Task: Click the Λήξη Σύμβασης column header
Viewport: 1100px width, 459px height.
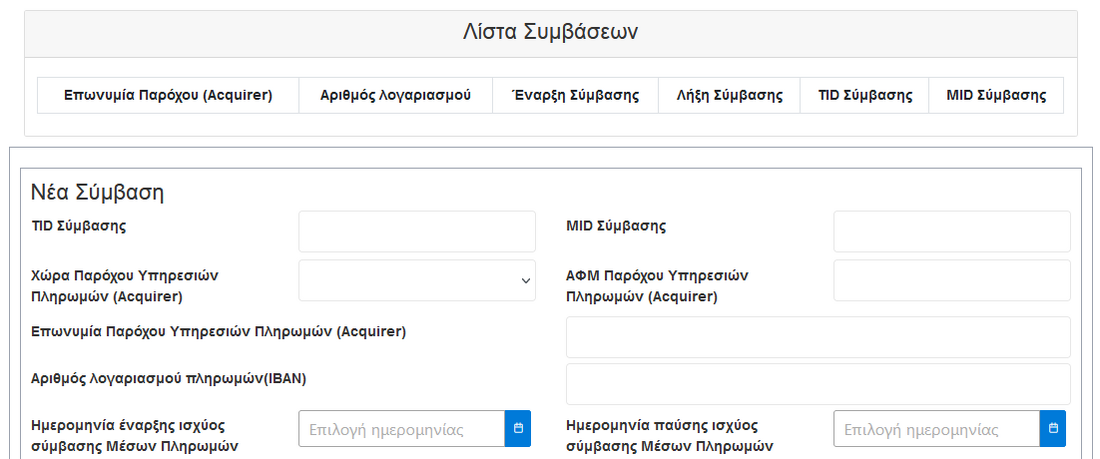Action: [x=728, y=96]
